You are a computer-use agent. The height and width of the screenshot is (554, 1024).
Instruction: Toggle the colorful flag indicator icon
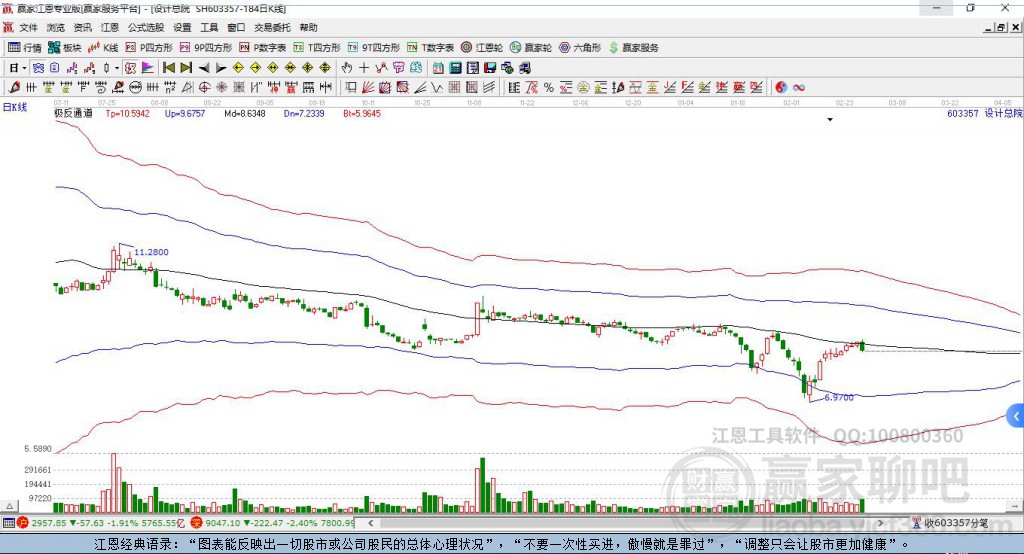[148, 68]
